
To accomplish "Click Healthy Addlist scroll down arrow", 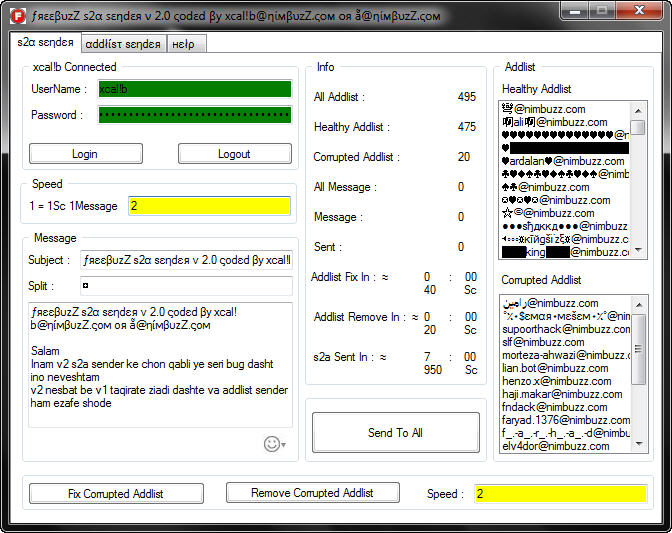I will pos(638,250).
